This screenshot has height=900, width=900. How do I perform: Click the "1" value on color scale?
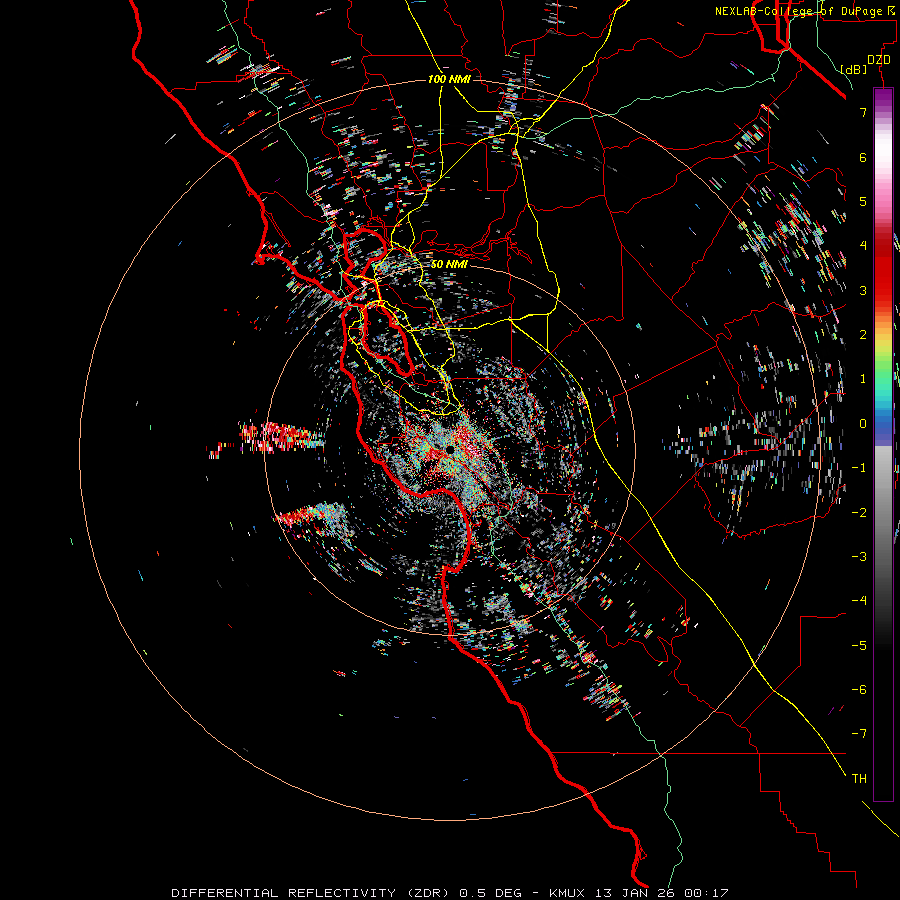(x=863, y=379)
